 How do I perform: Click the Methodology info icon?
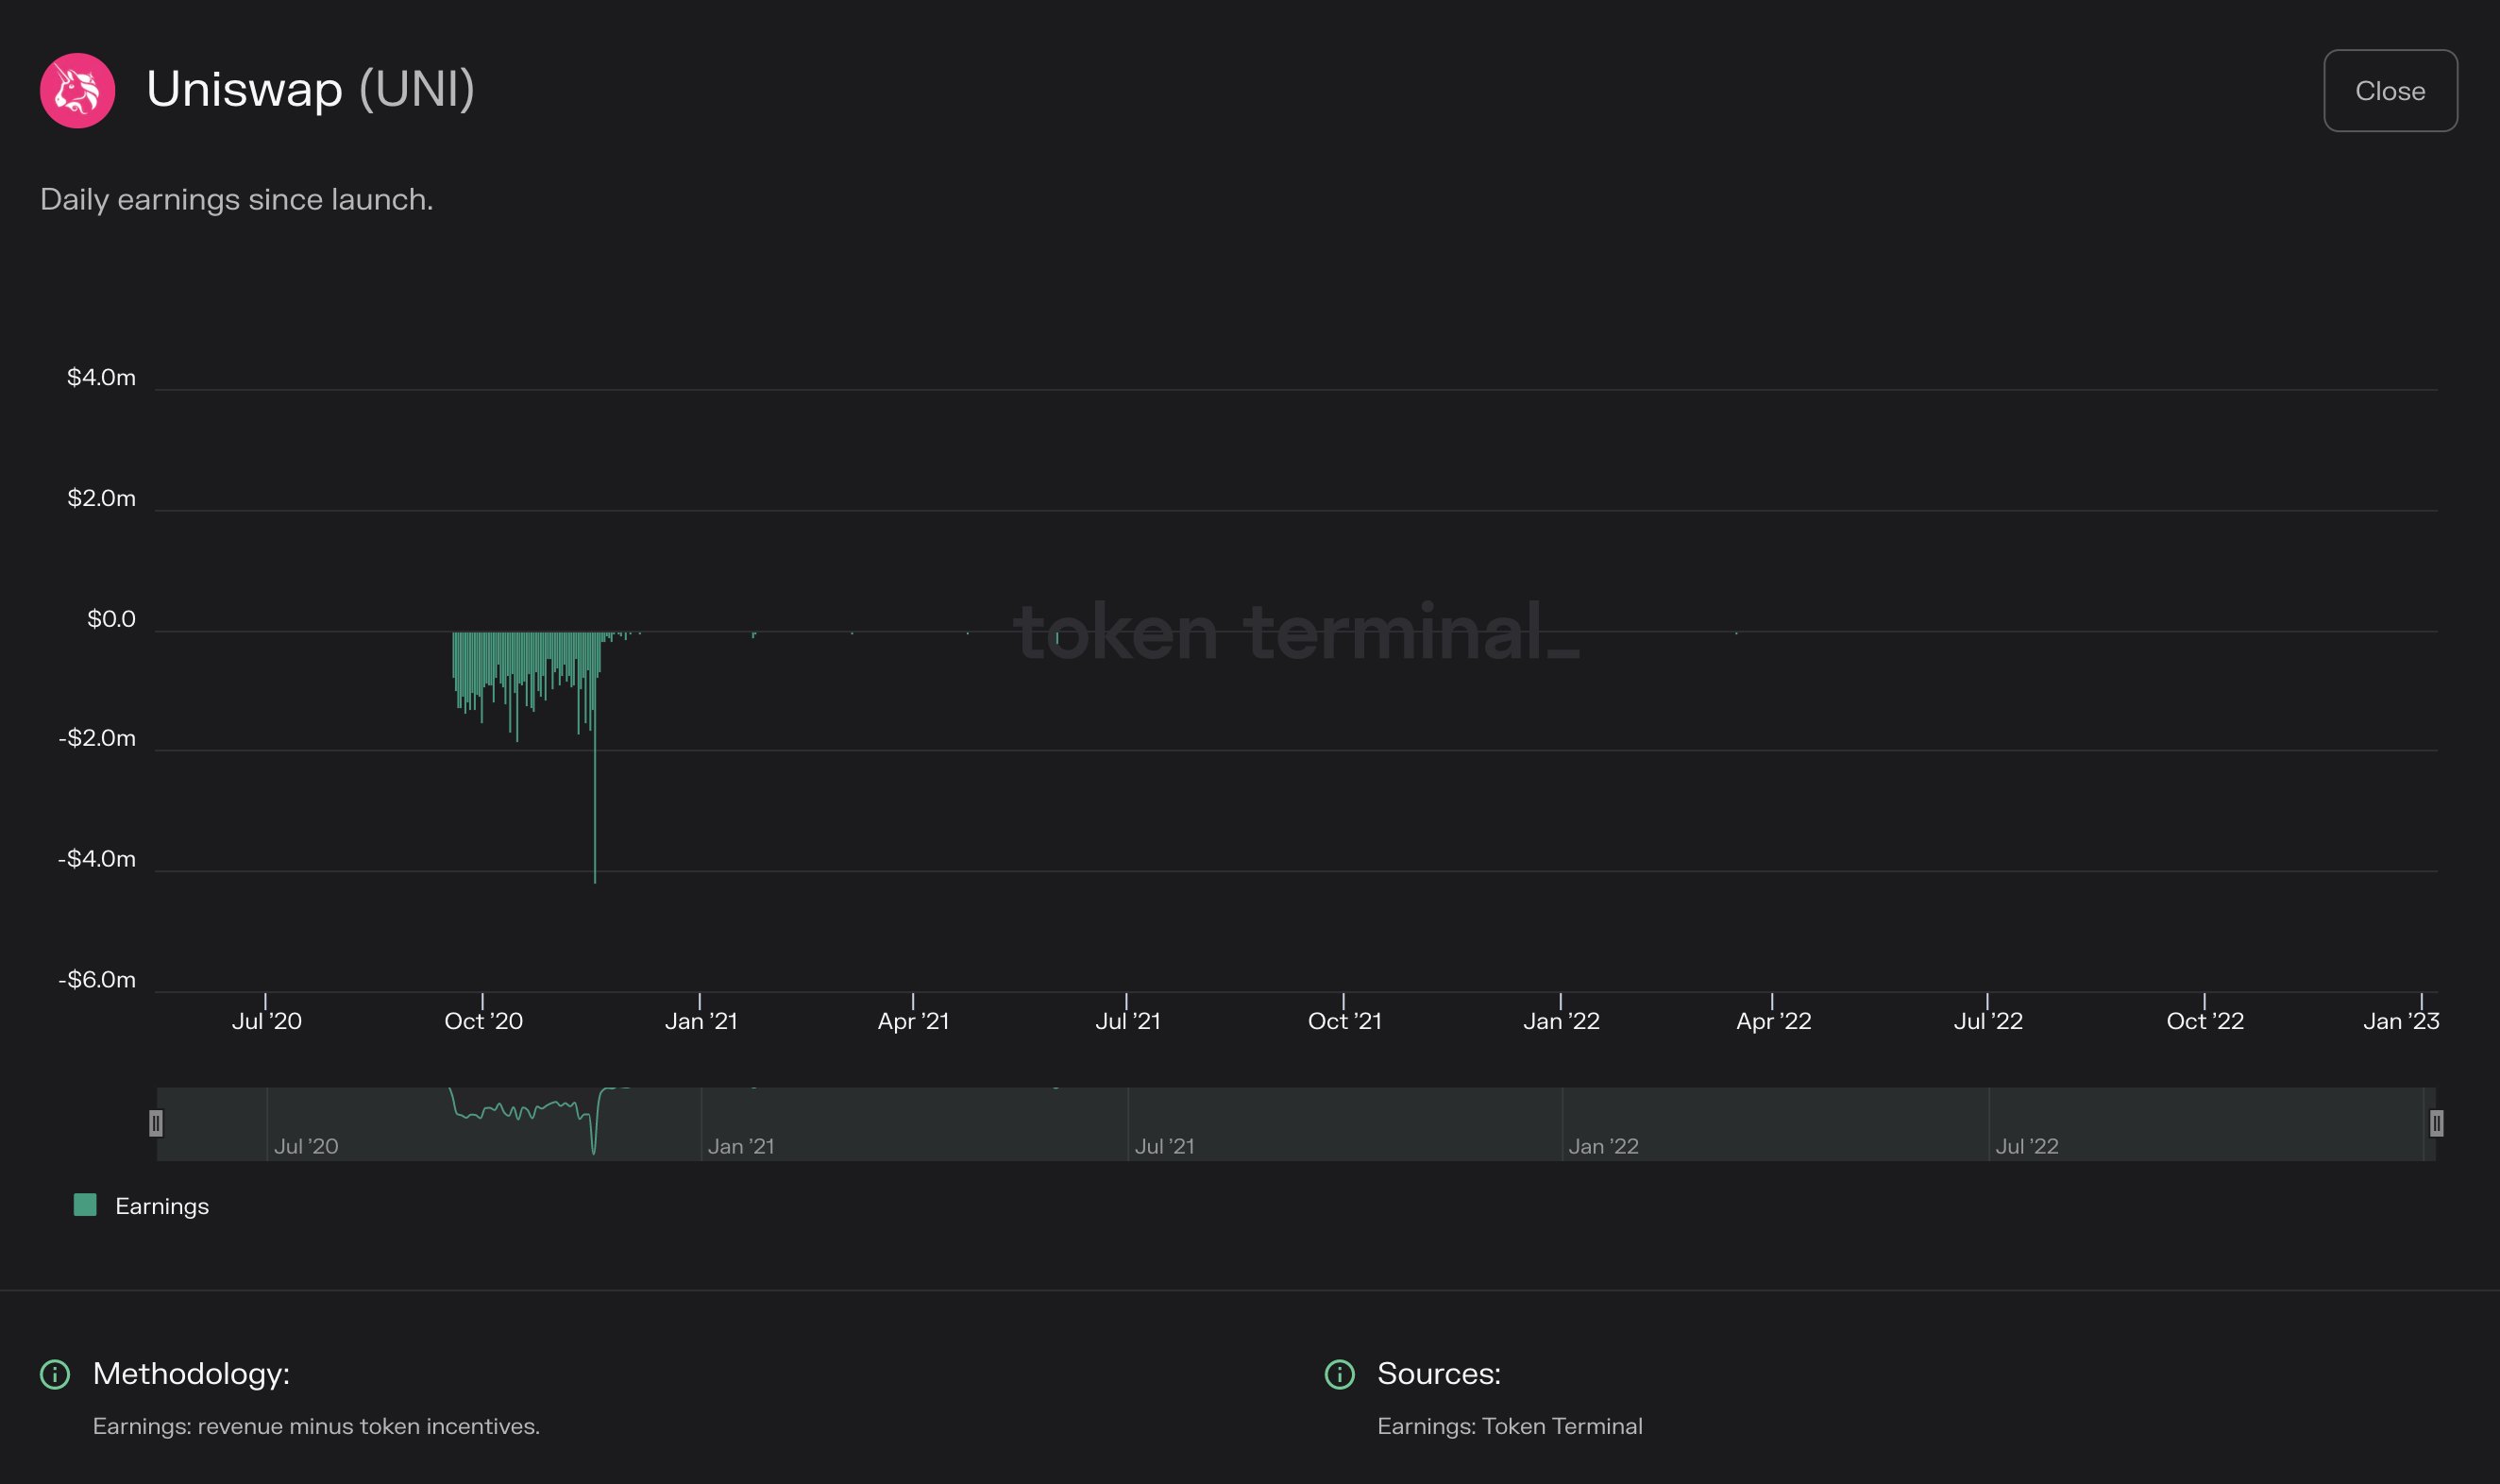tap(55, 1374)
